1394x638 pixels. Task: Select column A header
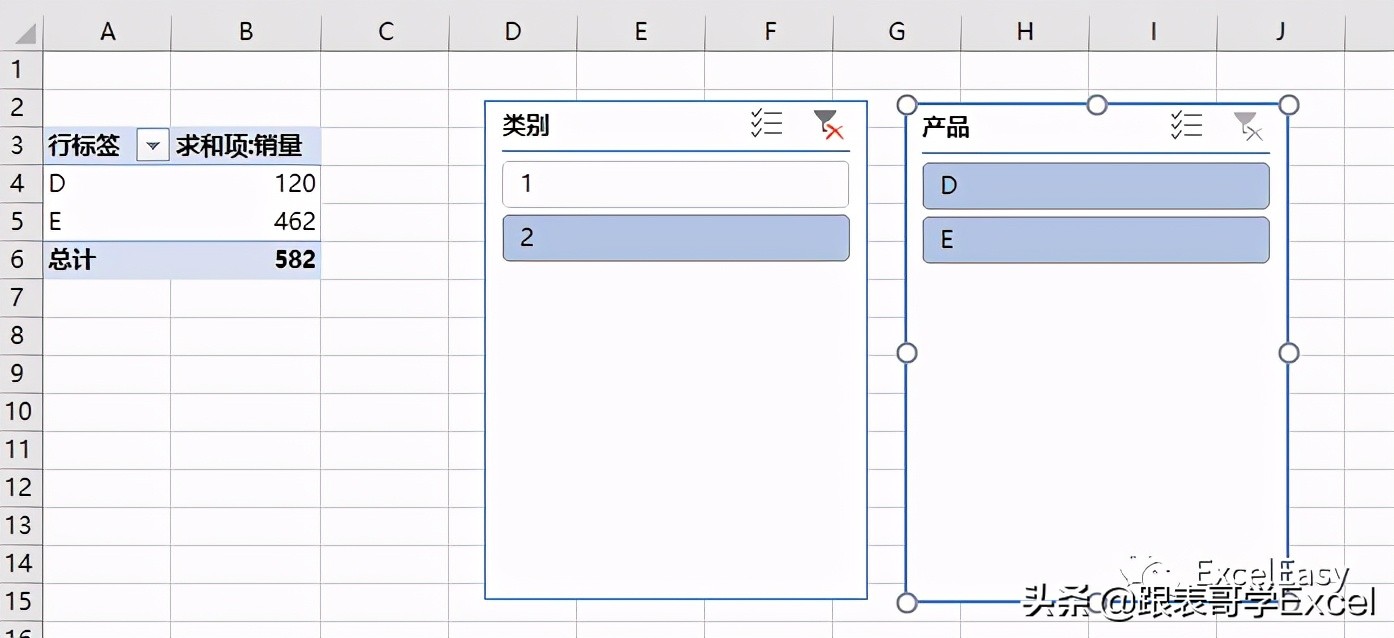tap(107, 32)
